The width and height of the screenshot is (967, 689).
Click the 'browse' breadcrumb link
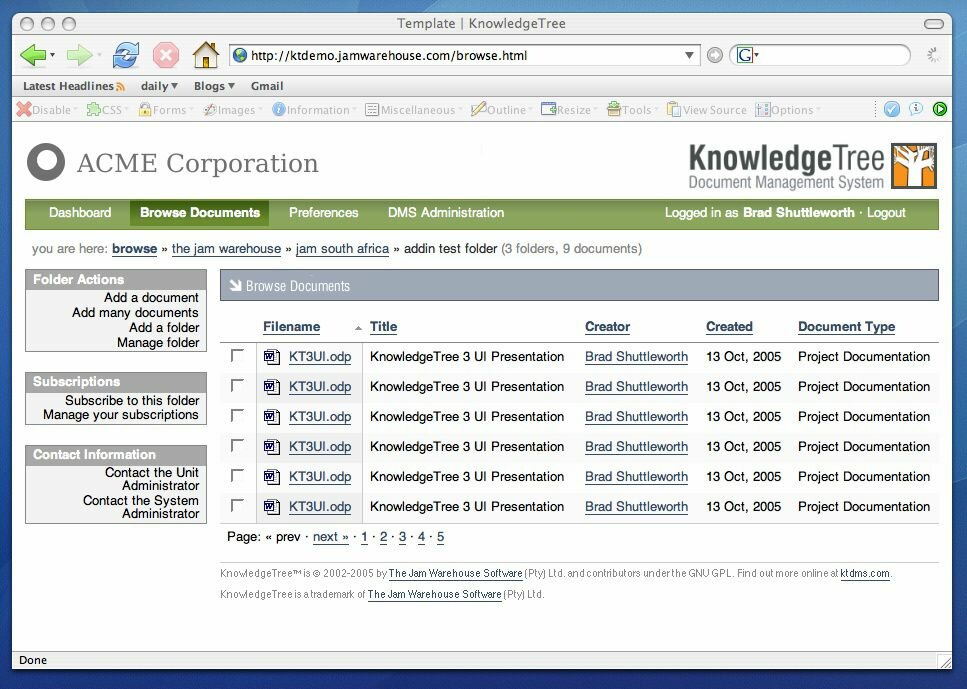point(134,249)
